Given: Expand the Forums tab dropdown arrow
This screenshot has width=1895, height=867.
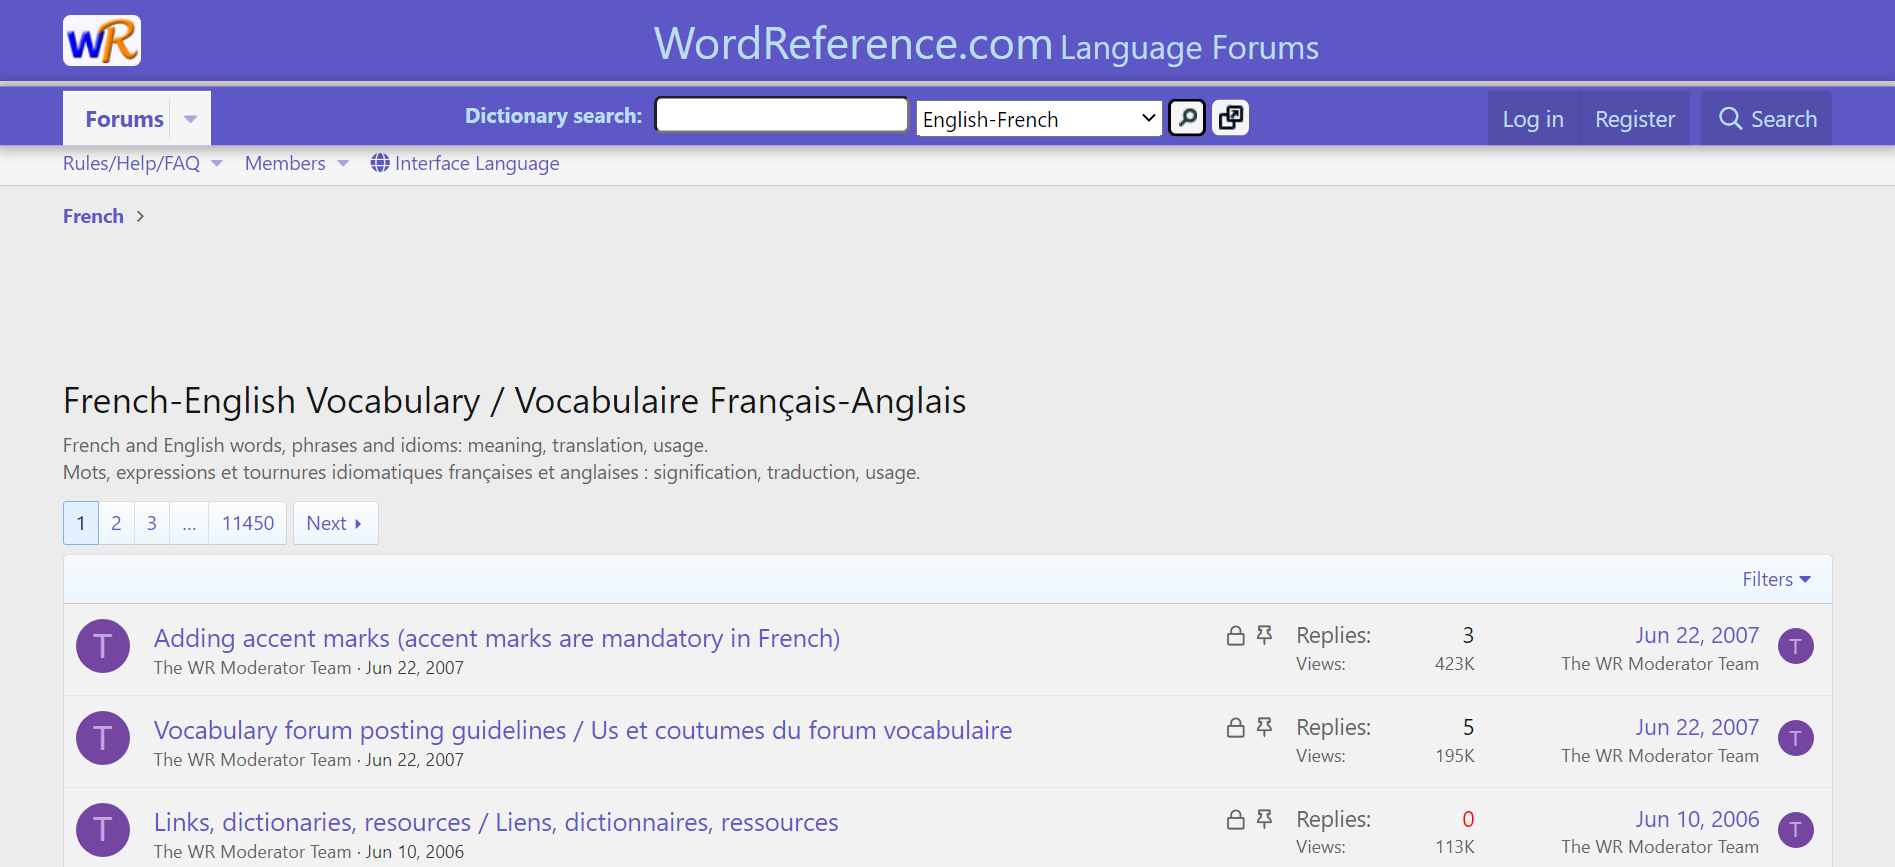Looking at the screenshot, I should (x=190, y=119).
